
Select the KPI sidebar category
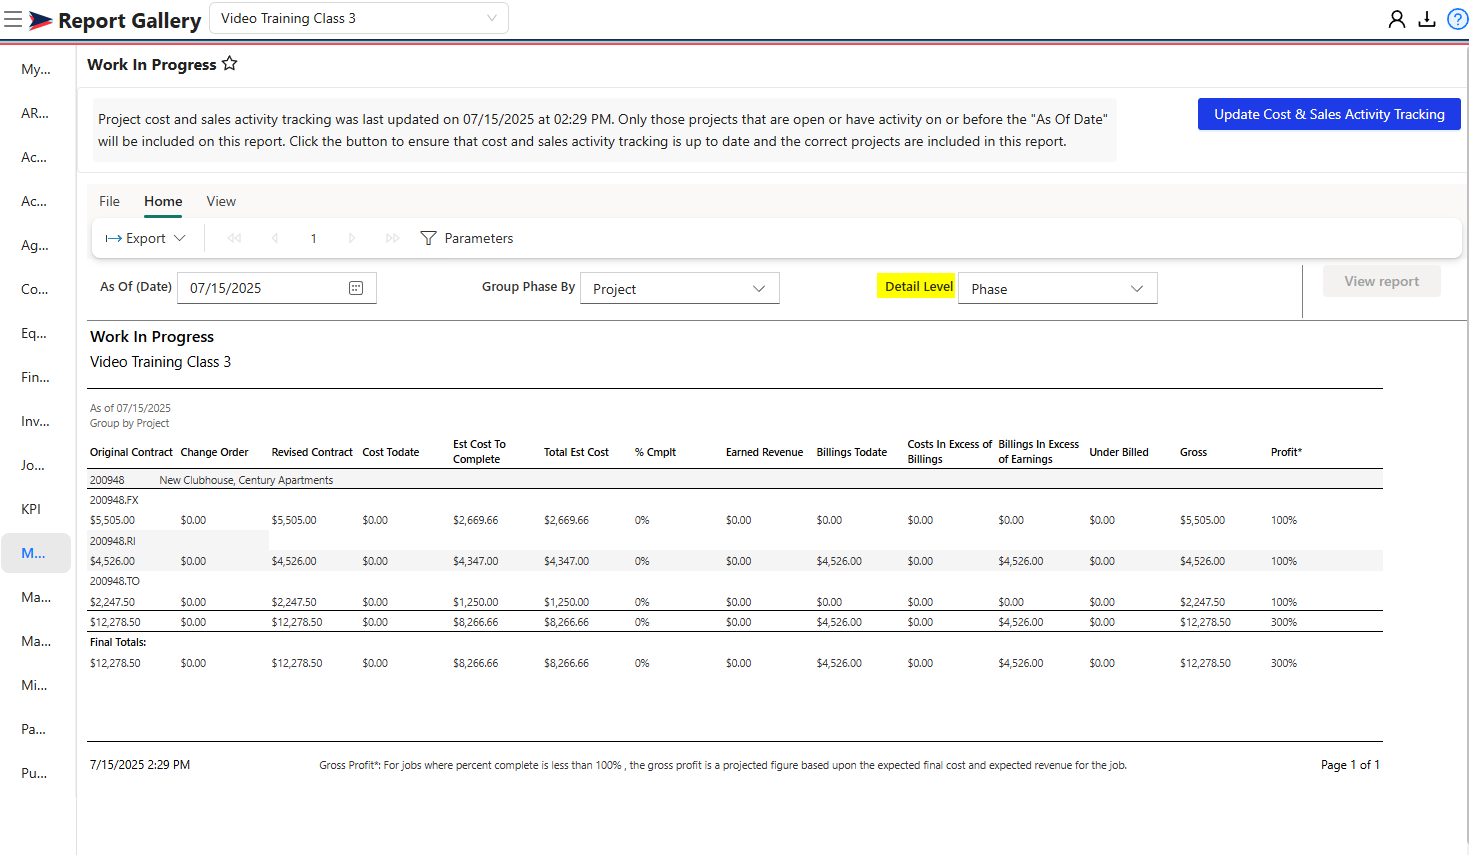click(36, 509)
